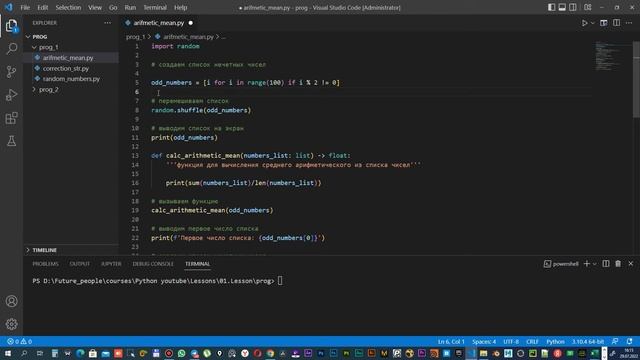Close the unsaved arifmetic_mean.py tab dot
The height and width of the screenshot is (360, 640).
(191, 23)
